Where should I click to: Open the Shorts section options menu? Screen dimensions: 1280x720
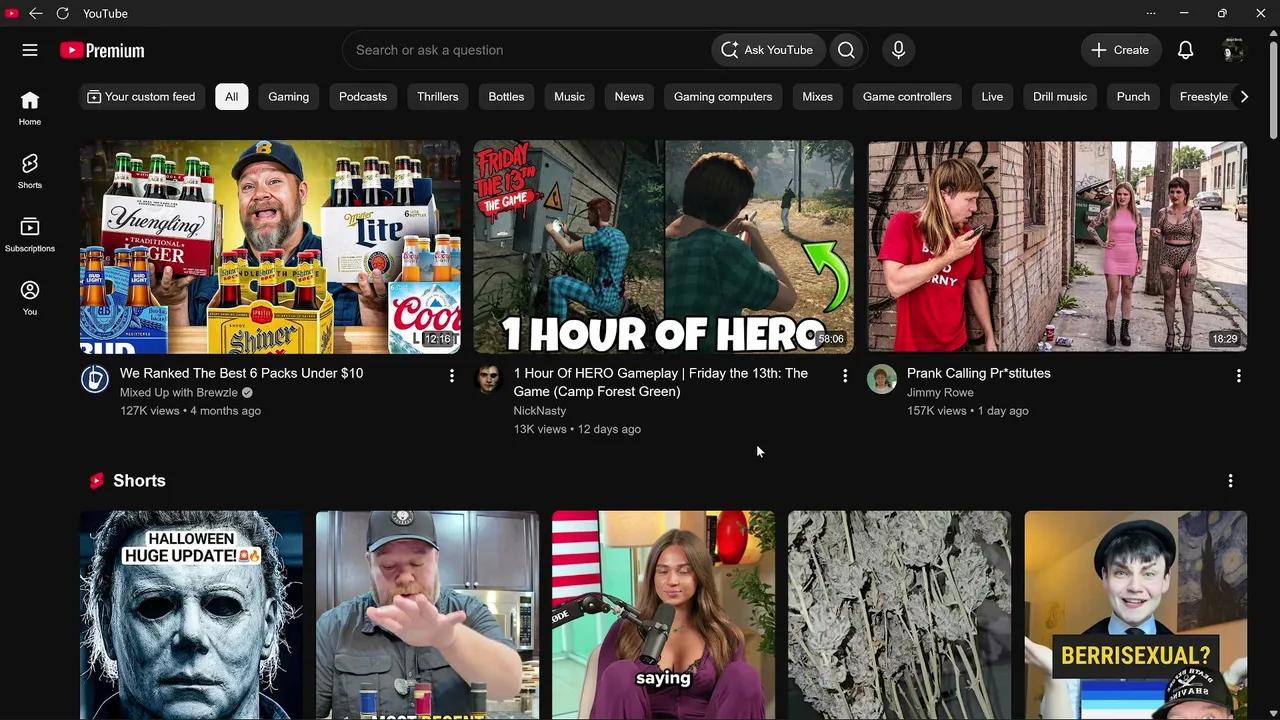coord(1230,481)
